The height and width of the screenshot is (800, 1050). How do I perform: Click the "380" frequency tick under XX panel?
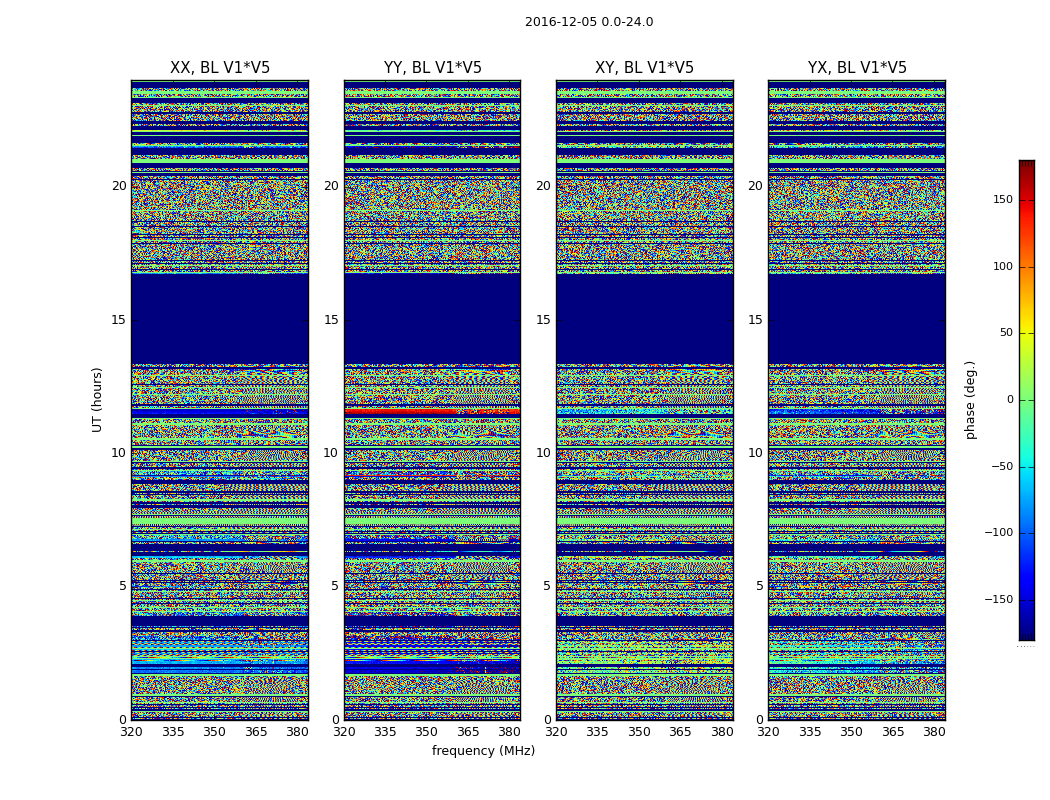coord(297,732)
